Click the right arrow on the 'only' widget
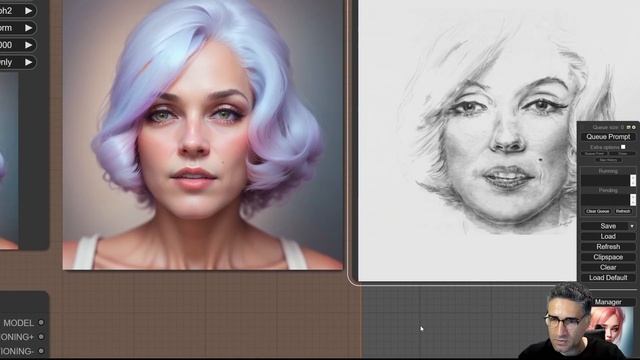Viewport: 640px width, 360px height. pyautogui.click(x=29, y=62)
